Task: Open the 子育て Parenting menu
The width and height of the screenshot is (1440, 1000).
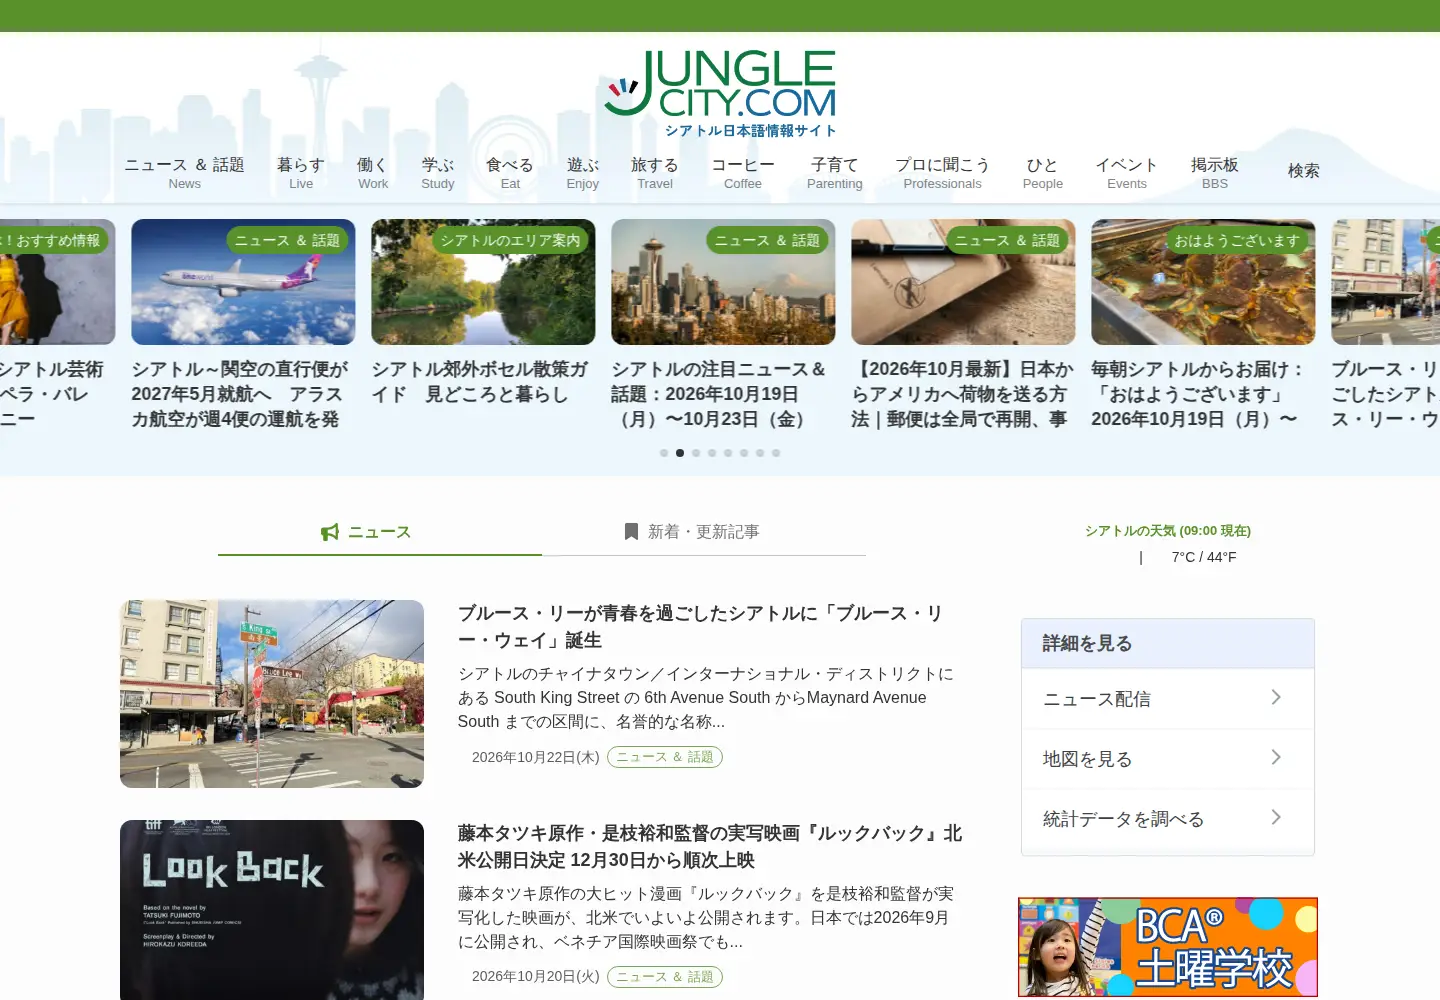Action: tap(835, 173)
